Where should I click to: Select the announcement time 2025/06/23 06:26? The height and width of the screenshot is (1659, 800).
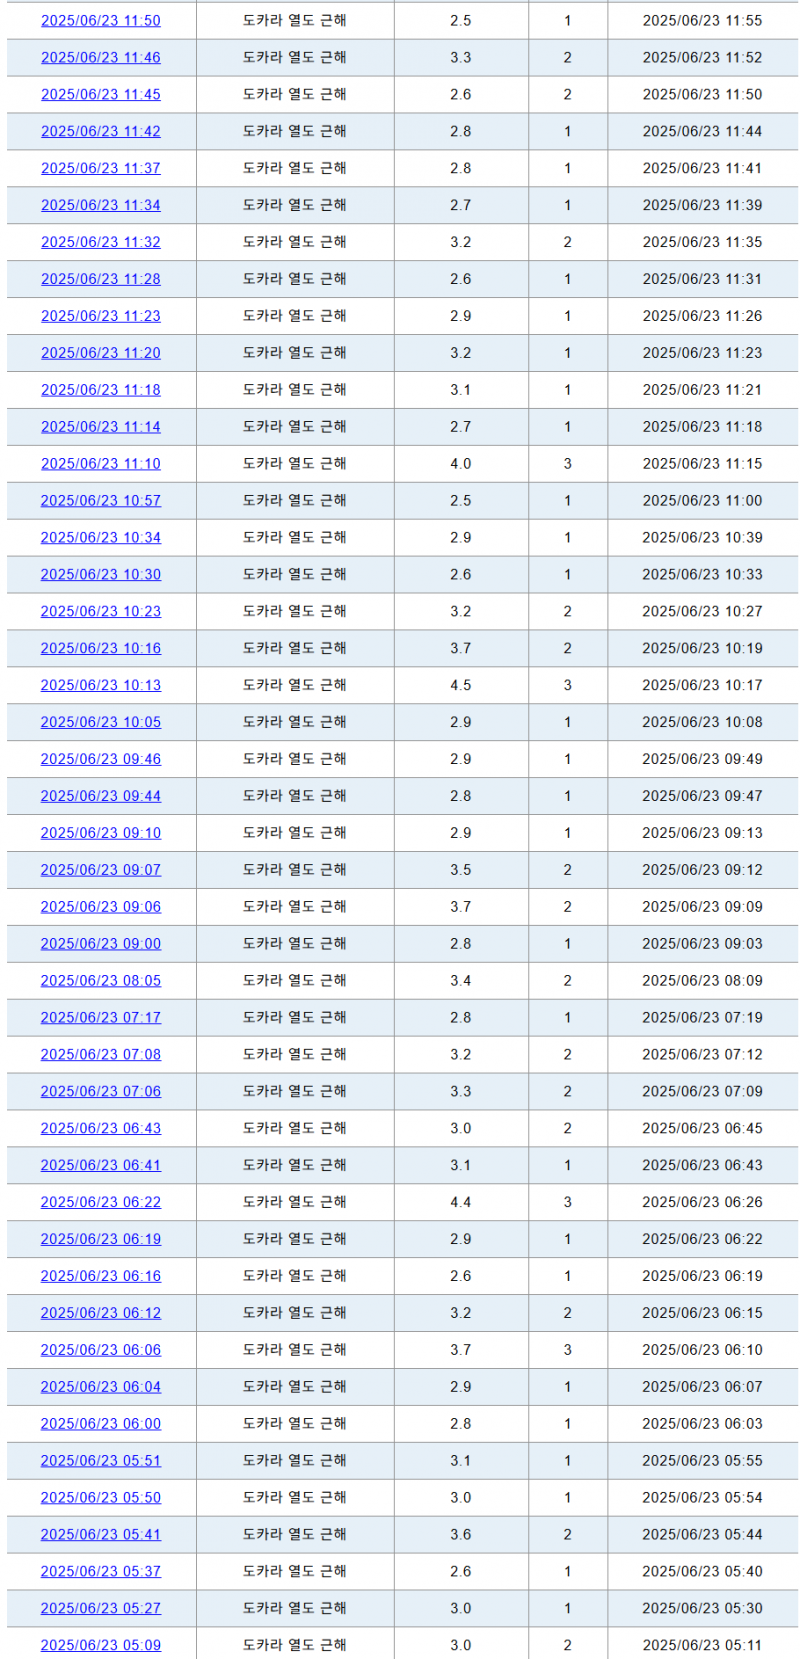702,1204
